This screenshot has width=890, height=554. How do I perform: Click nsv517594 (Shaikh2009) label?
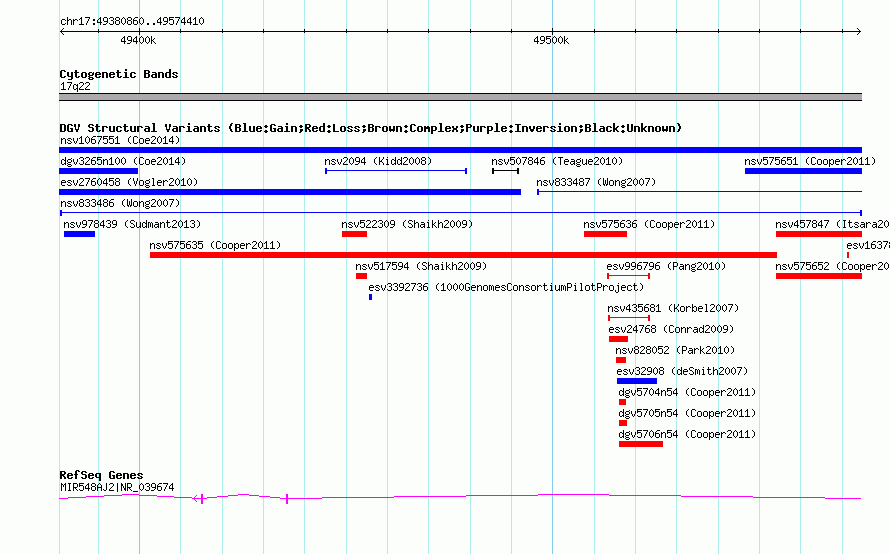tap(421, 266)
